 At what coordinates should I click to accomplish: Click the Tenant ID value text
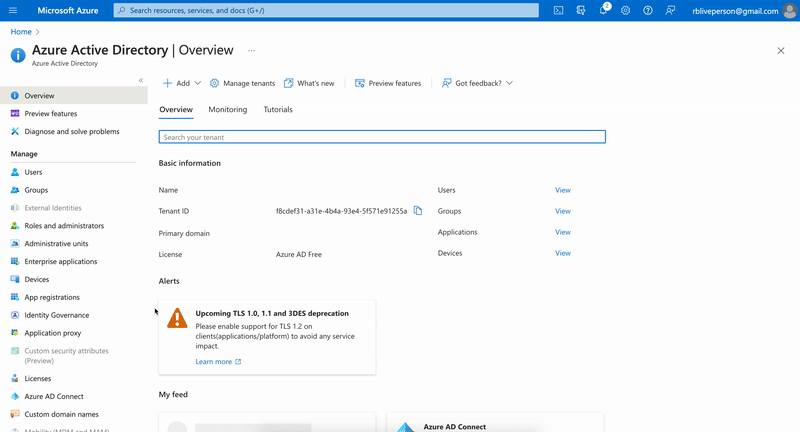tap(341, 211)
